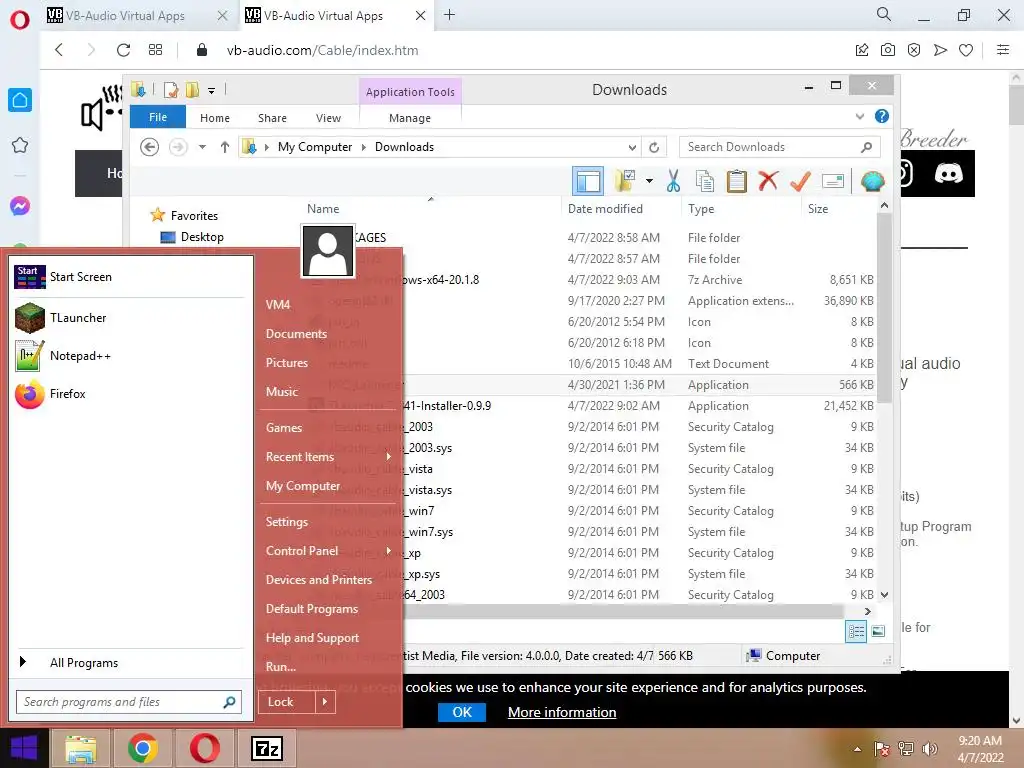1024x768 pixels.
Task: Open the More information cookie link
Action: (x=562, y=712)
